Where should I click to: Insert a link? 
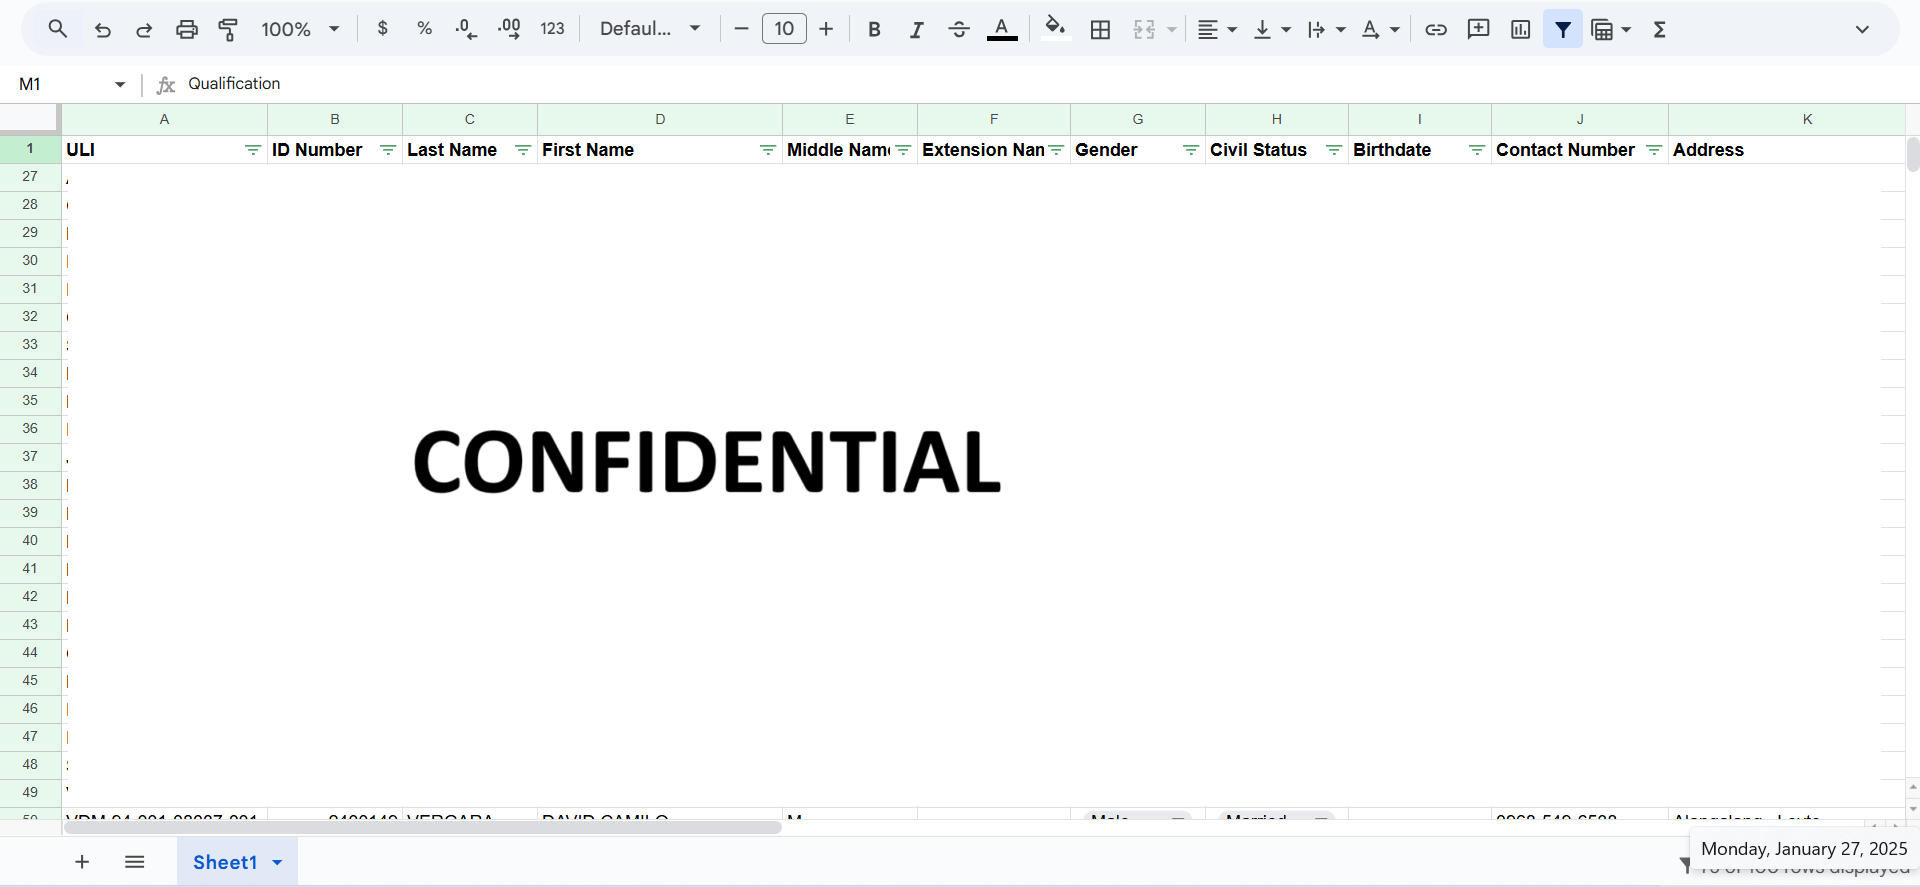pos(1436,29)
